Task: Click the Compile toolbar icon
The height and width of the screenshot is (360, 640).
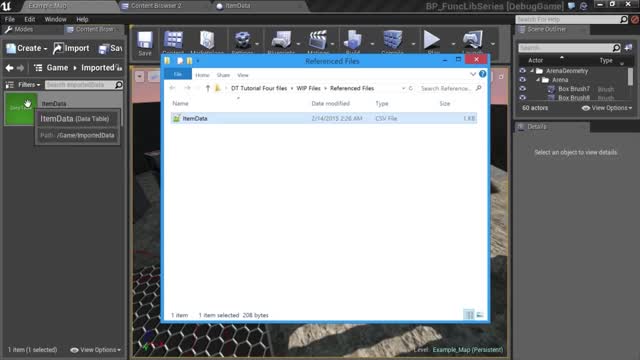Action: (x=393, y=41)
